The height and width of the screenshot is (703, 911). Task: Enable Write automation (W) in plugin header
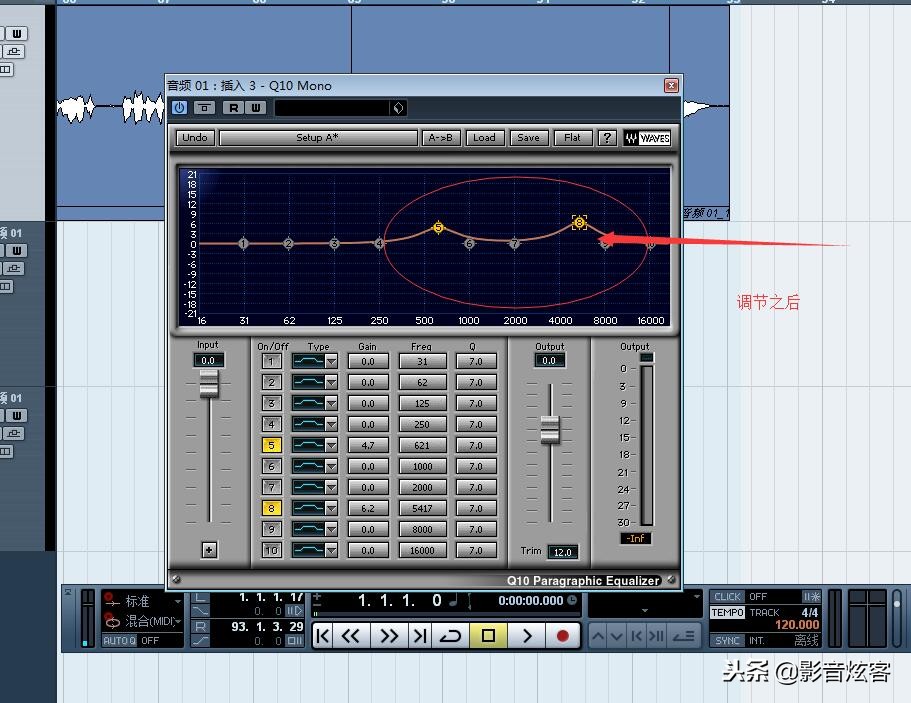tap(256, 107)
